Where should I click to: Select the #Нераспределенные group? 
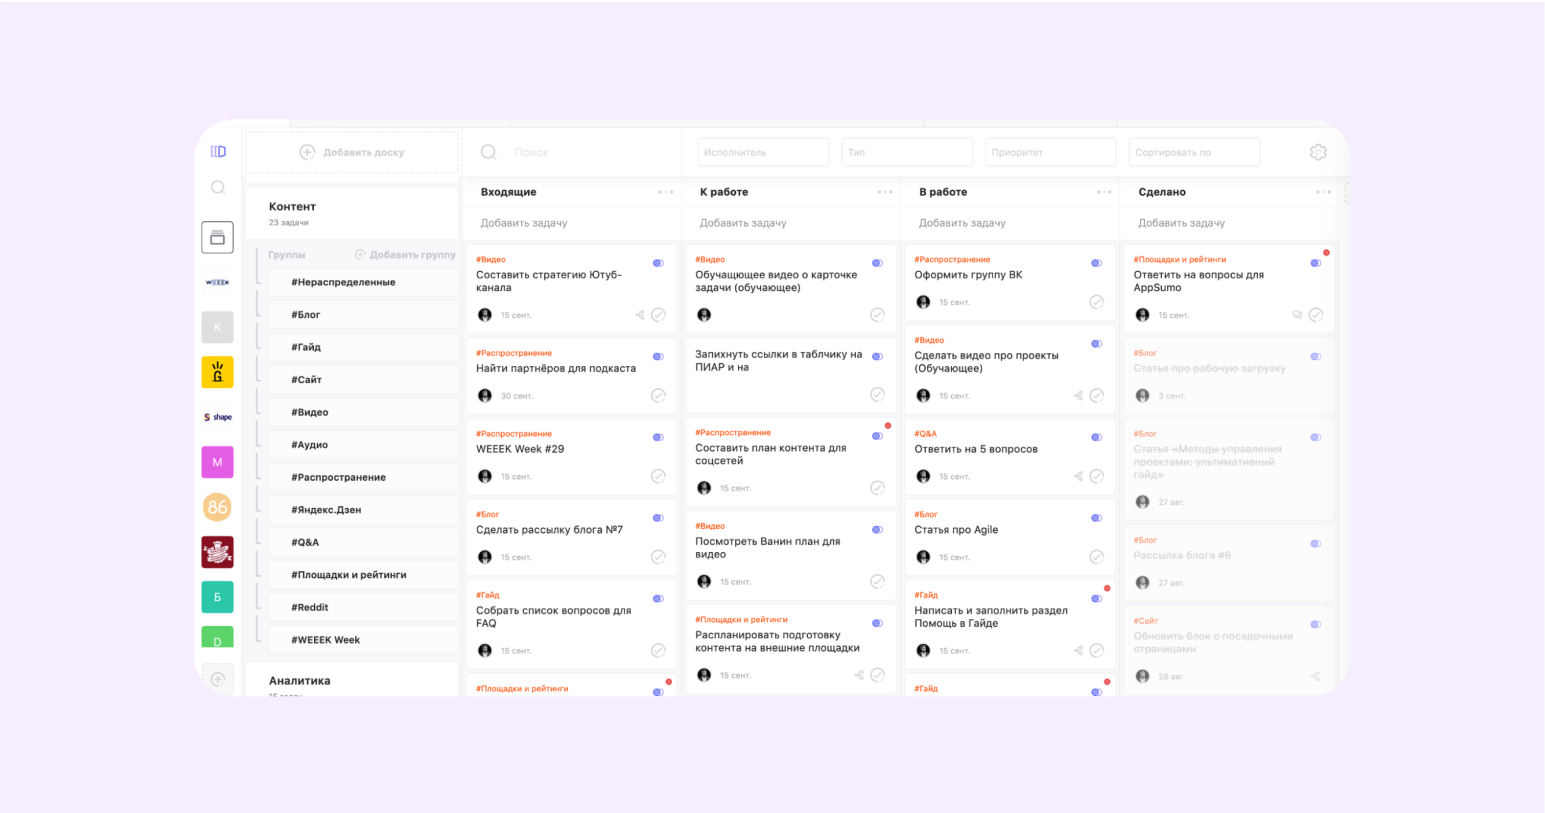point(363,282)
